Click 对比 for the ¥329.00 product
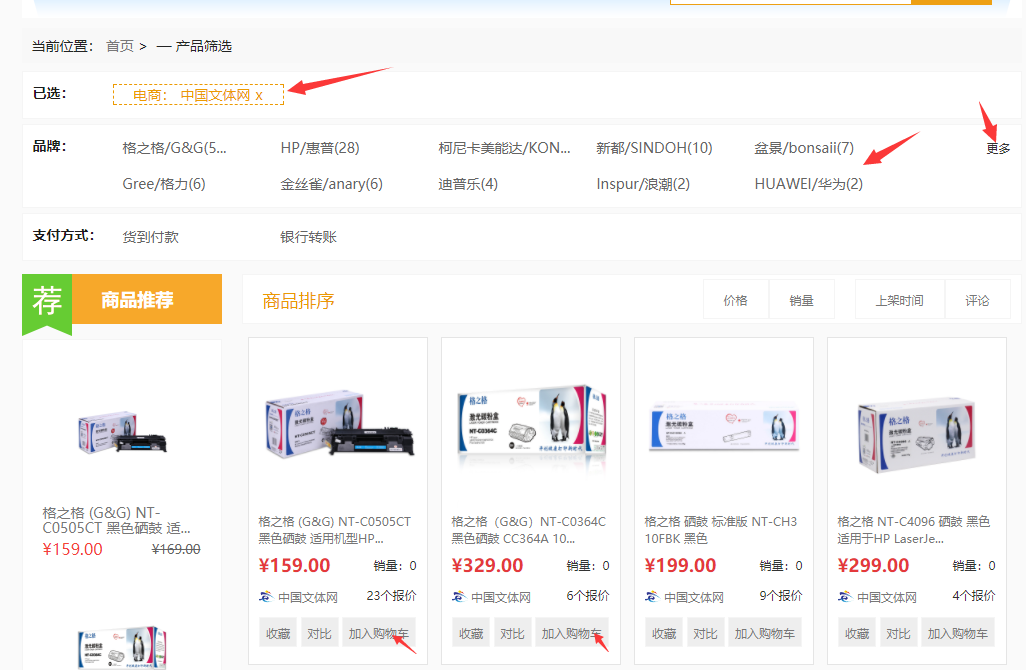The image size is (1026, 670). coord(512,633)
